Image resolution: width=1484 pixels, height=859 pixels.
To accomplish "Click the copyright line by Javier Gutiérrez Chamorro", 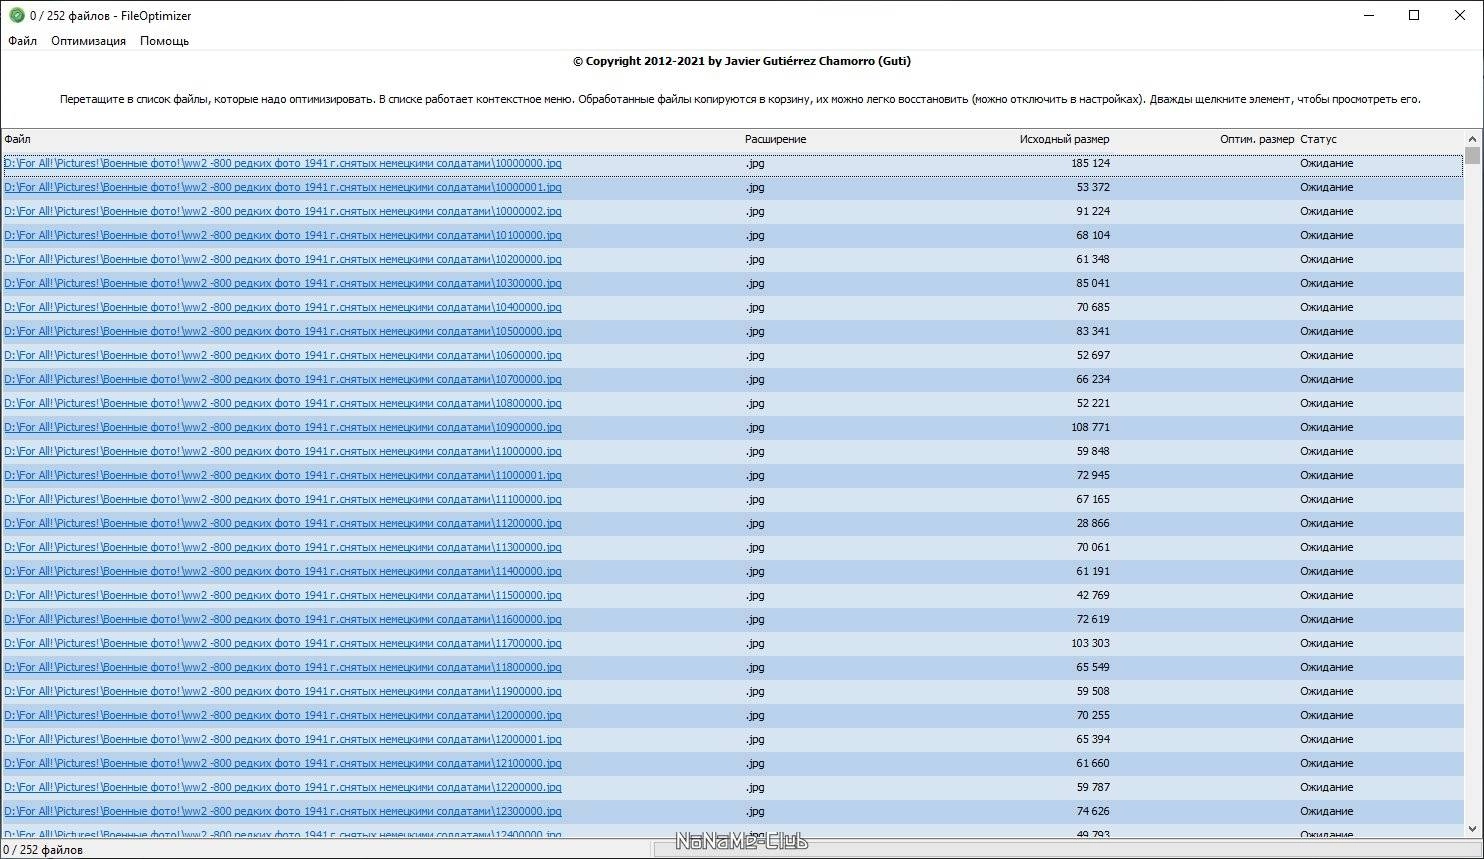I will 742,61.
